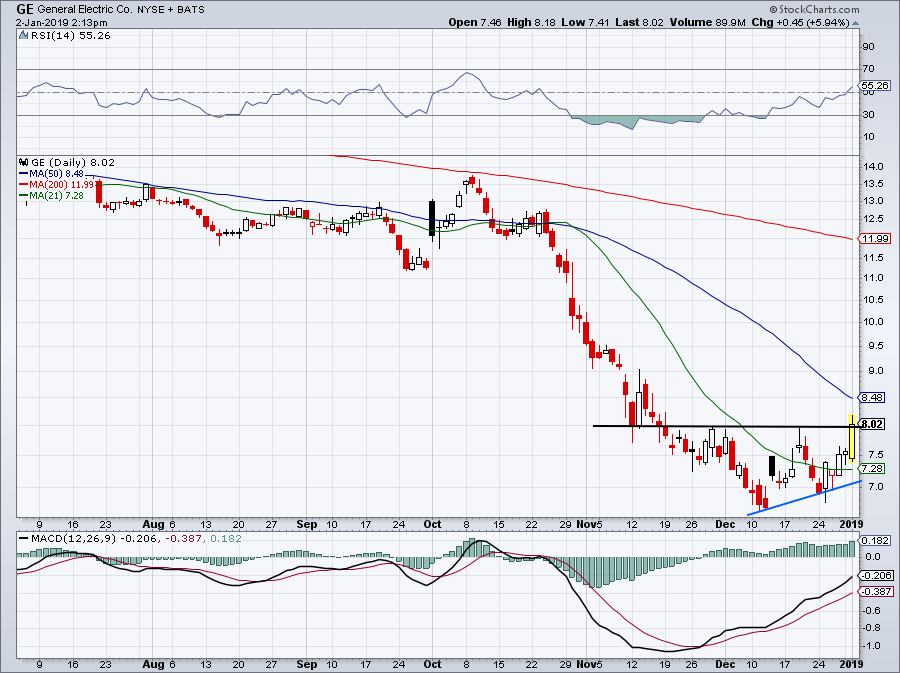This screenshot has width=900, height=673.
Task: Select the MA(200) 11.99 legend entry
Action: [x=56, y=185]
